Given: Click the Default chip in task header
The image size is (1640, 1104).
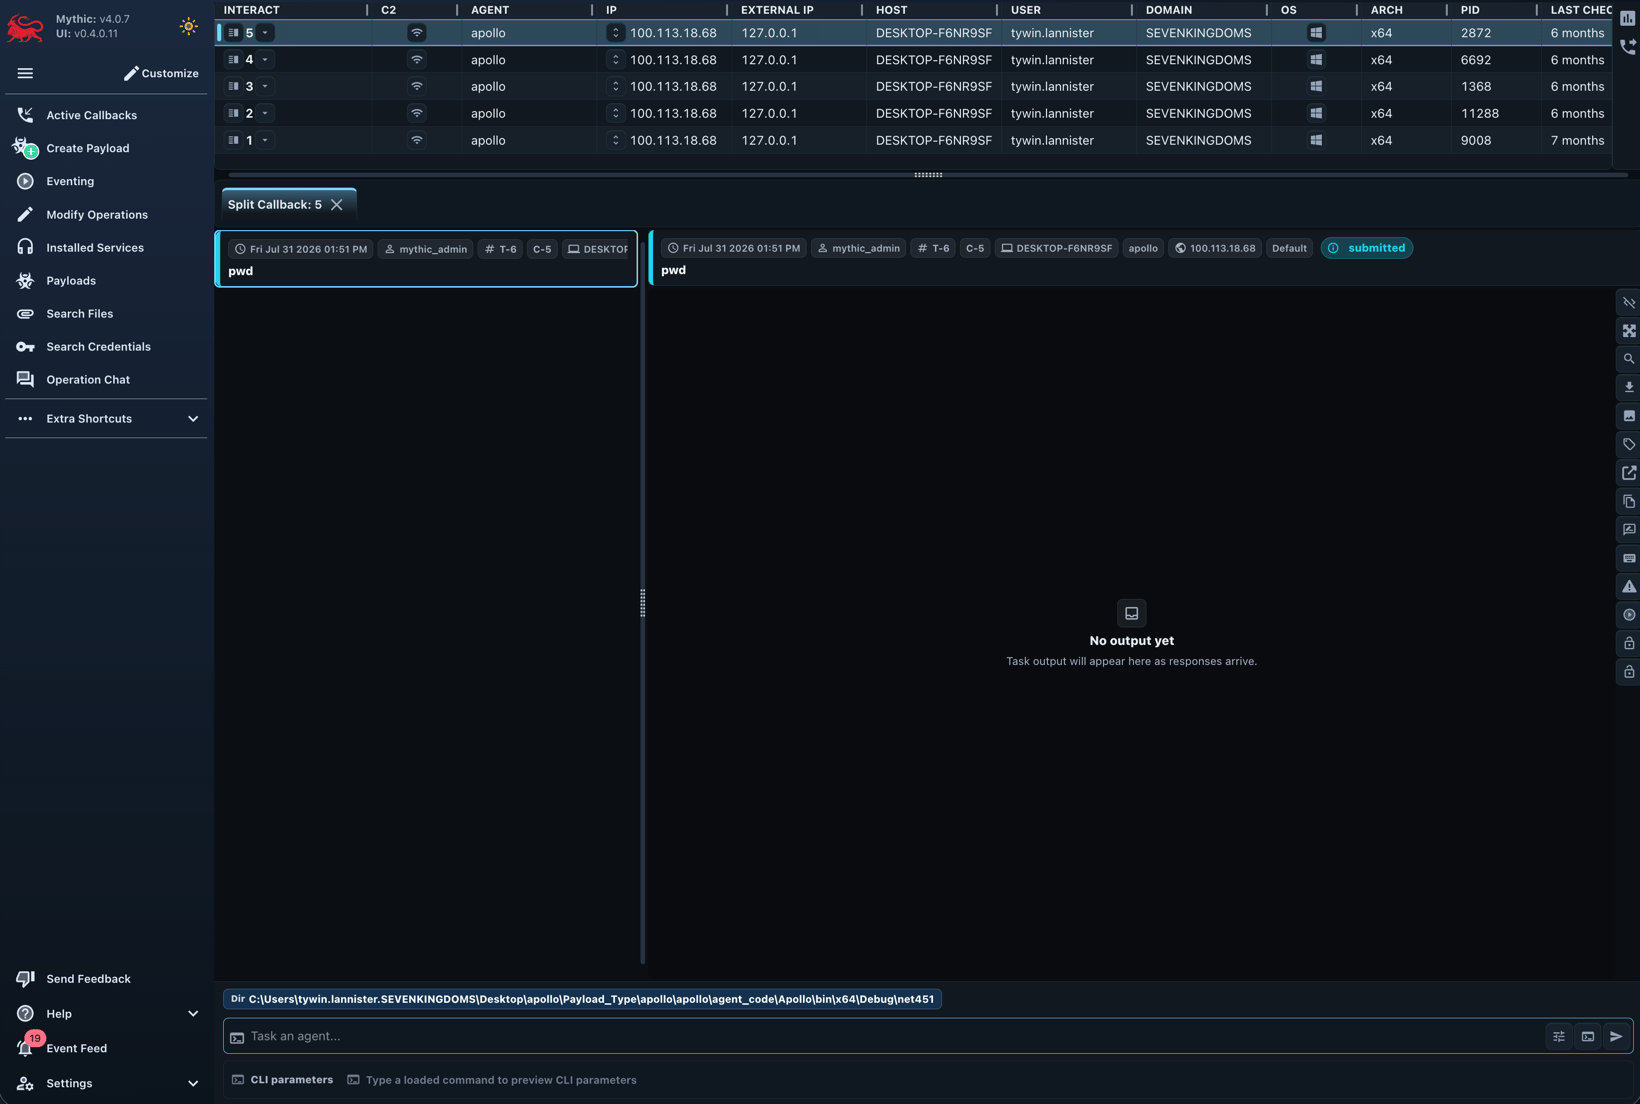Looking at the screenshot, I should coord(1289,248).
